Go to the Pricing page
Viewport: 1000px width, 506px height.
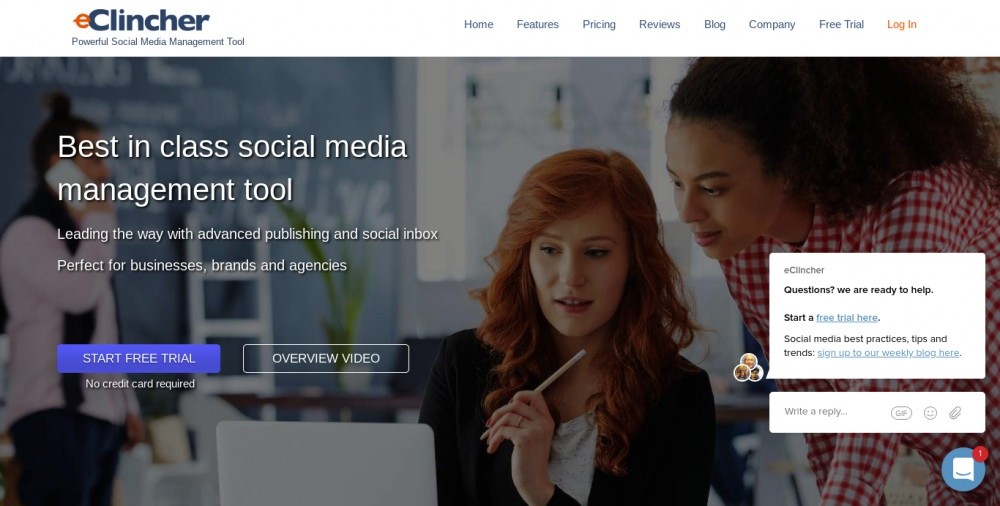(x=599, y=24)
